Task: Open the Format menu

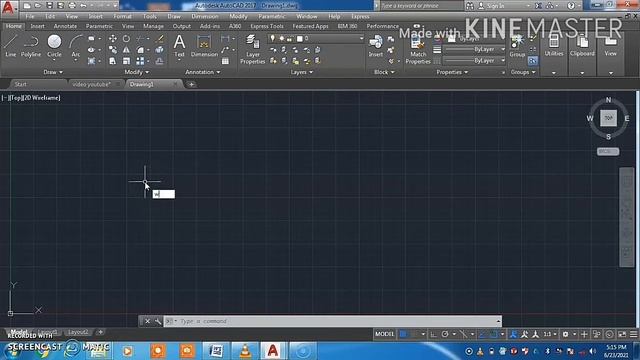Action: click(x=122, y=16)
